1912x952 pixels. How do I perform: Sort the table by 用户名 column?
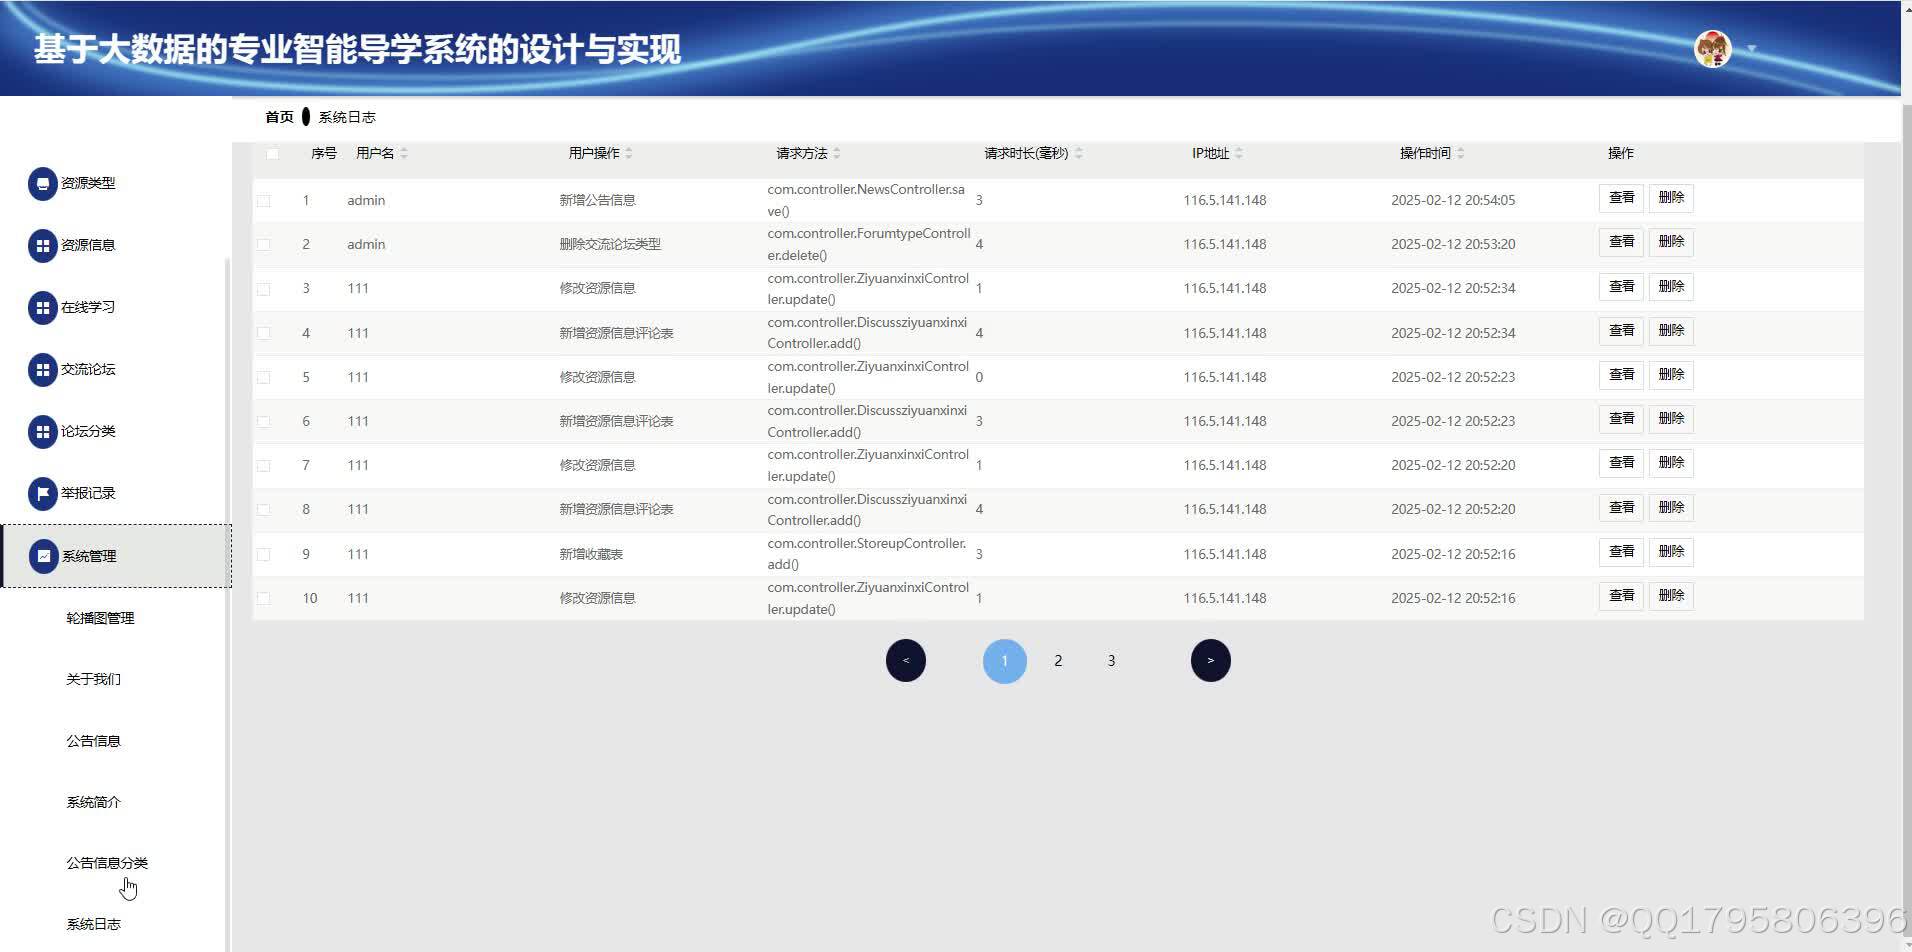coord(379,153)
